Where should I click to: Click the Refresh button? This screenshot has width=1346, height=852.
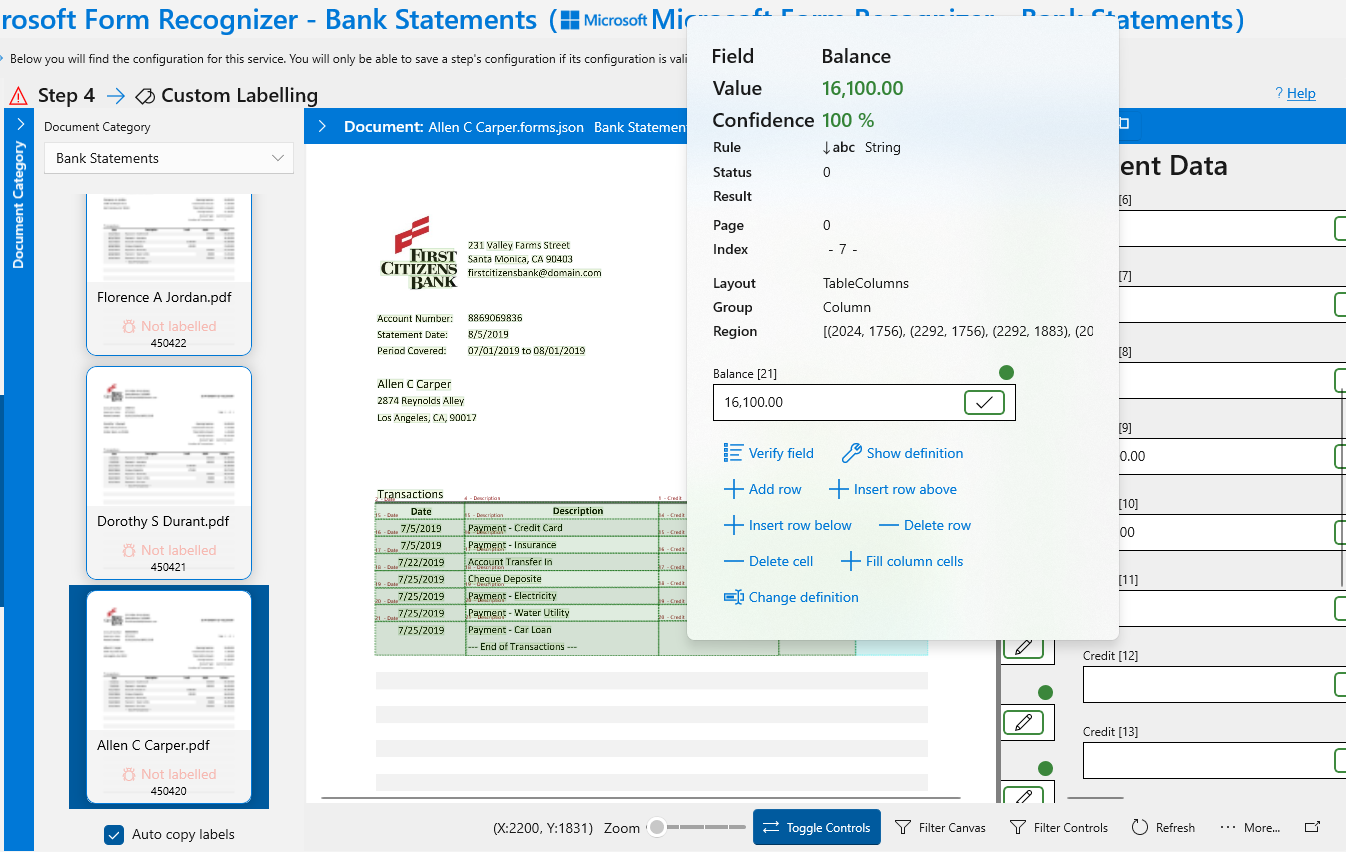coord(1163,828)
